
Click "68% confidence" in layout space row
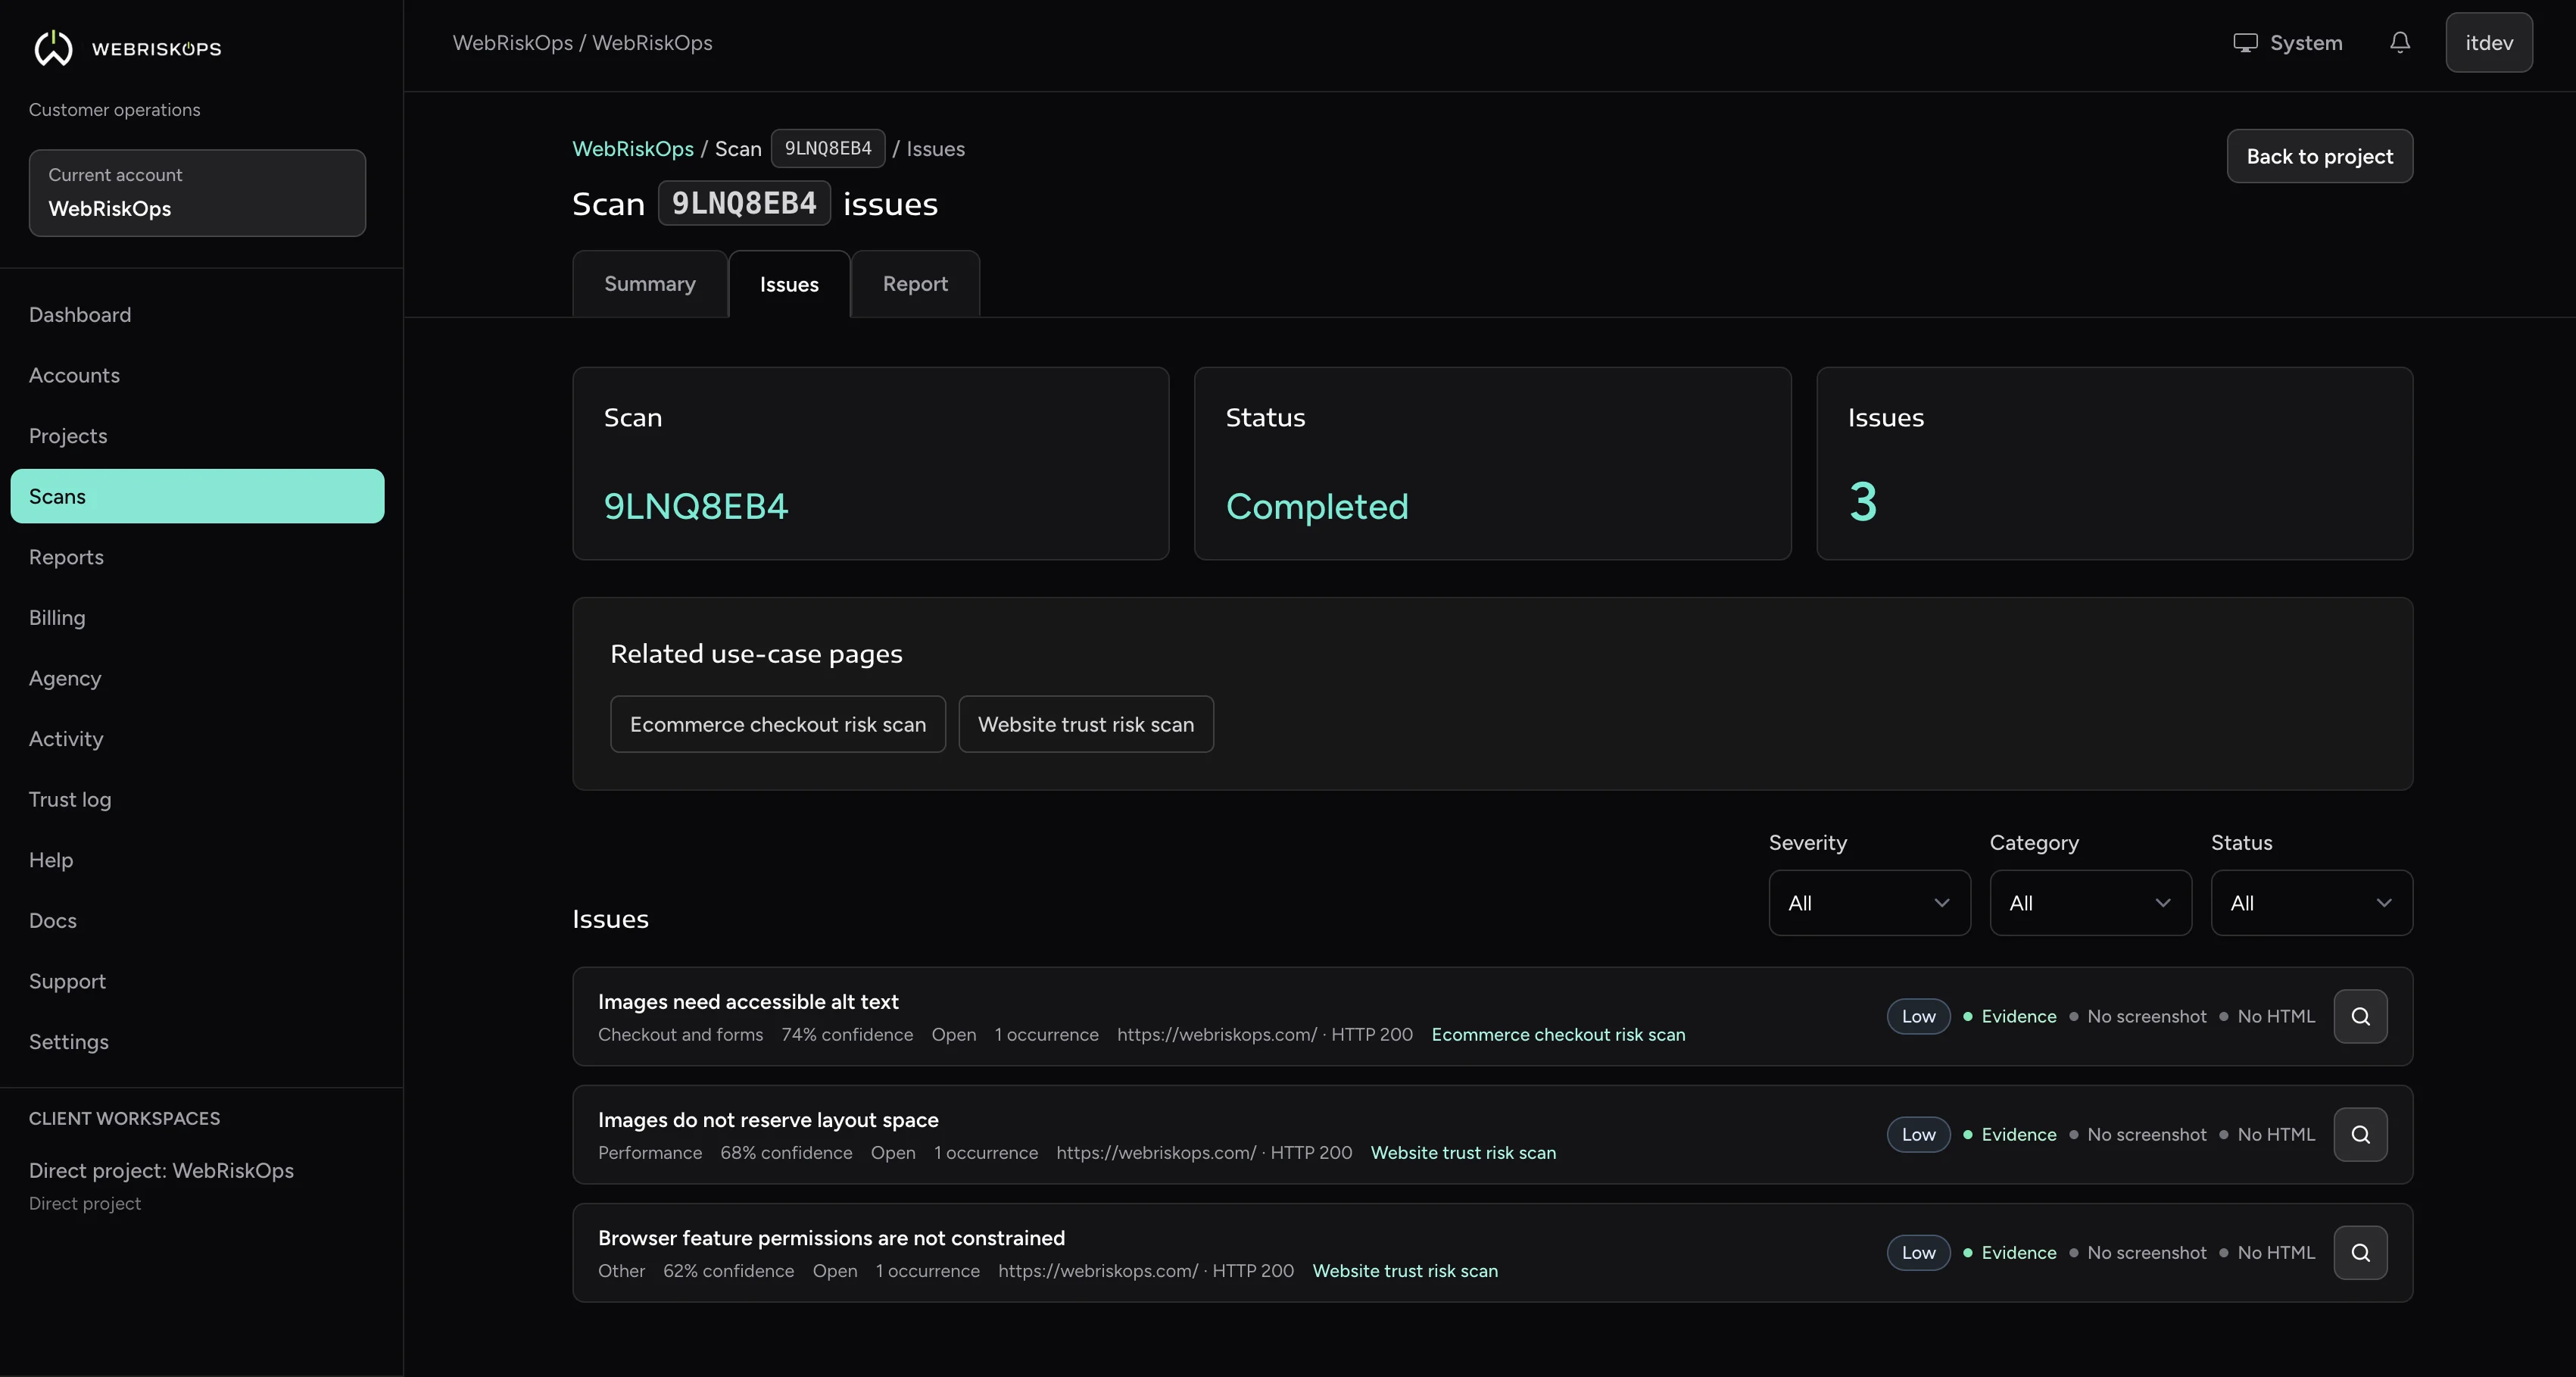(x=786, y=1153)
